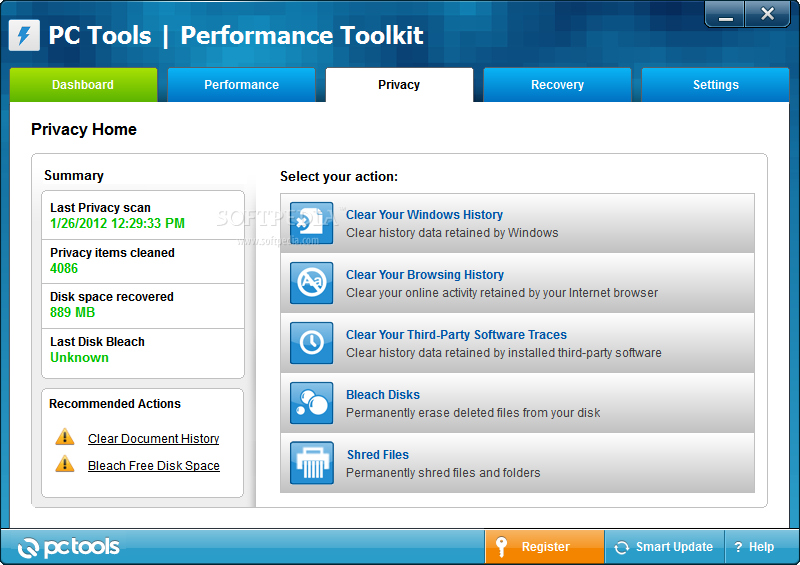The image size is (800, 565).
Task: Click the Shred Files shredder icon
Action: pos(311,463)
